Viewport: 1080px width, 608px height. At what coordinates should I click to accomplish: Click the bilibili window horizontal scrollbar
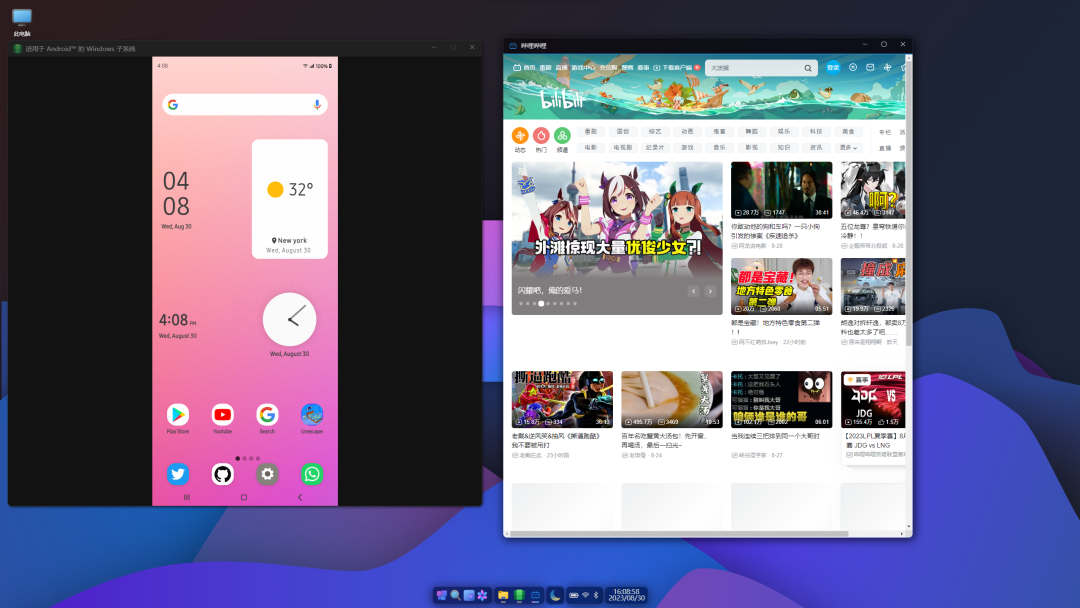(x=678, y=534)
